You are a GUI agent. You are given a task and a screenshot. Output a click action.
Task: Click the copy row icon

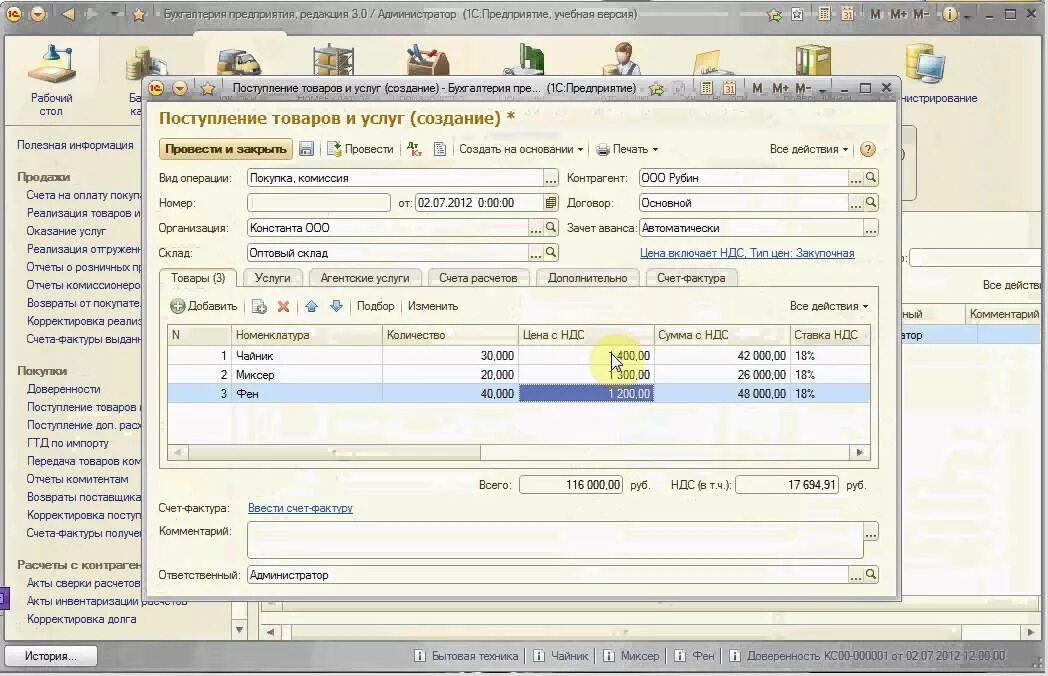pyautogui.click(x=259, y=306)
